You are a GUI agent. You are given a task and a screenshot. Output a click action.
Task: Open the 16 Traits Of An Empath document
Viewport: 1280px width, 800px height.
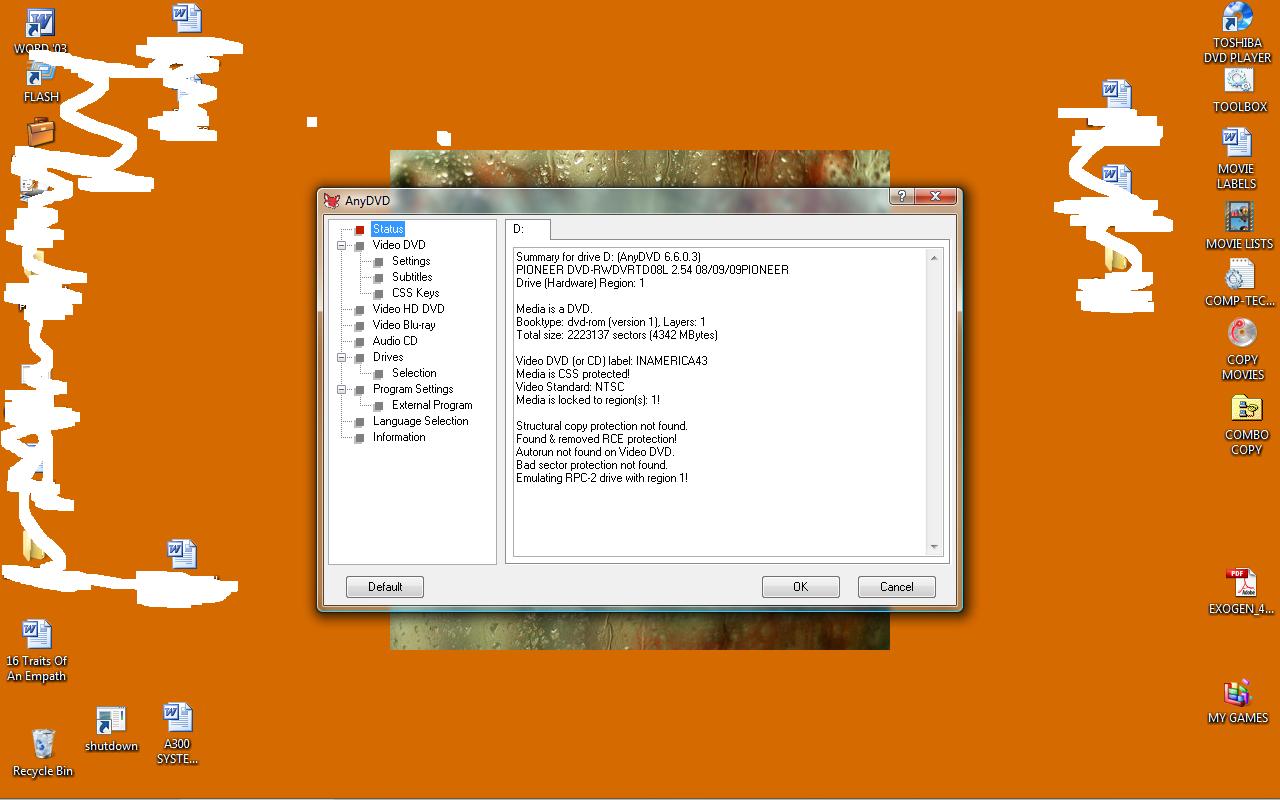click(x=37, y=651)
